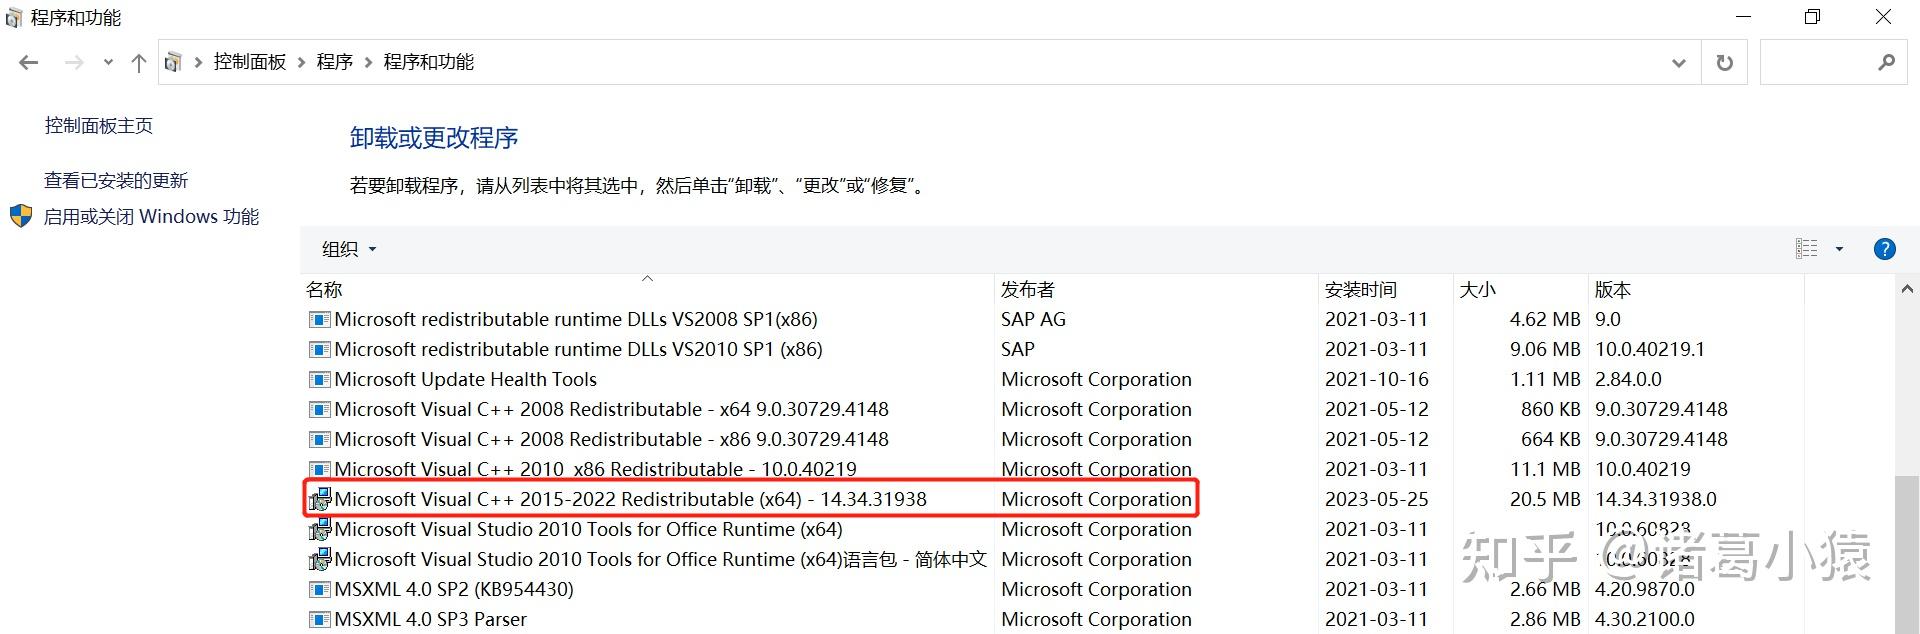
Task: Navigate to 程序 breadcrumb
Action: pos(335,62)
